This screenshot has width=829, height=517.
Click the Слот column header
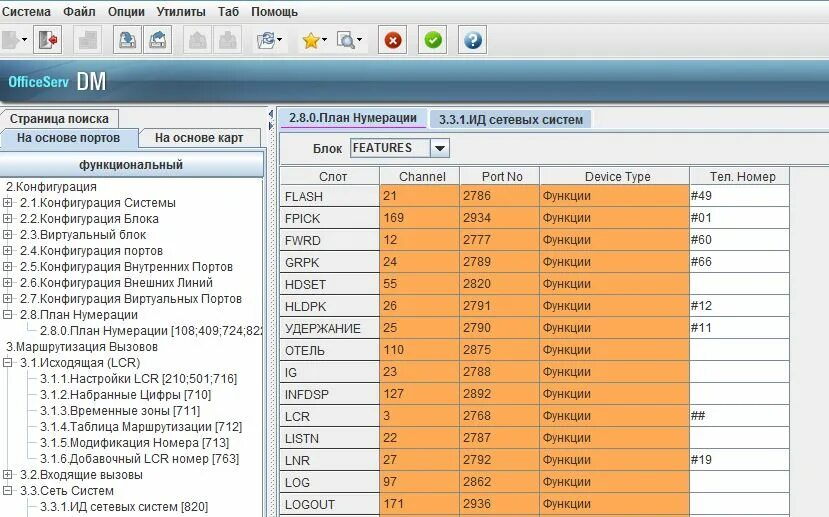click(329, 176)
